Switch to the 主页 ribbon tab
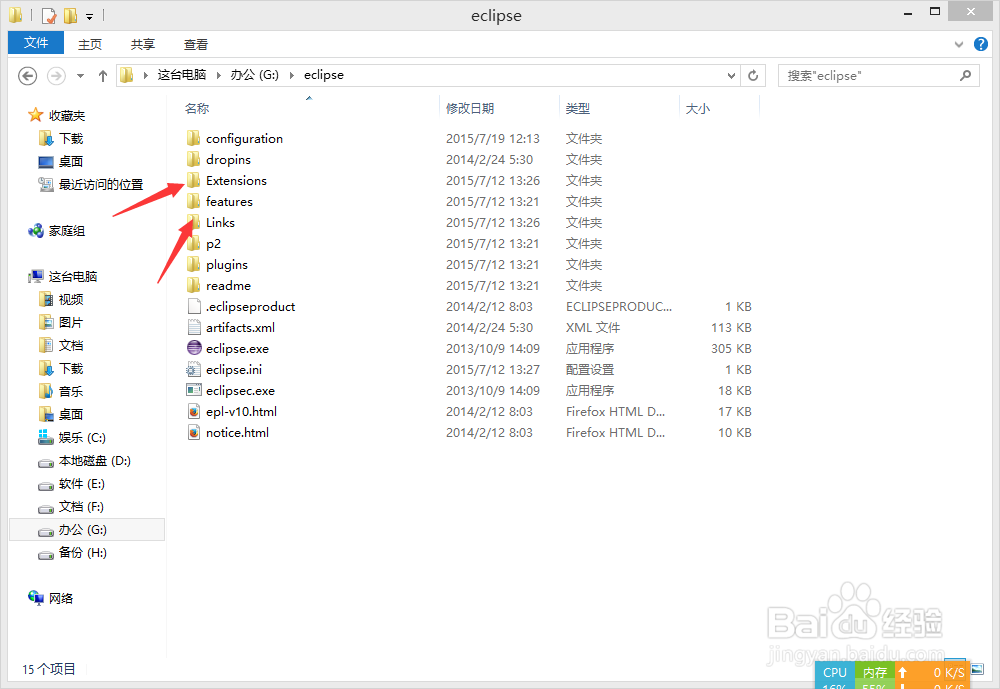Screen dimensions: 1000x689 (x=90, y=44)
